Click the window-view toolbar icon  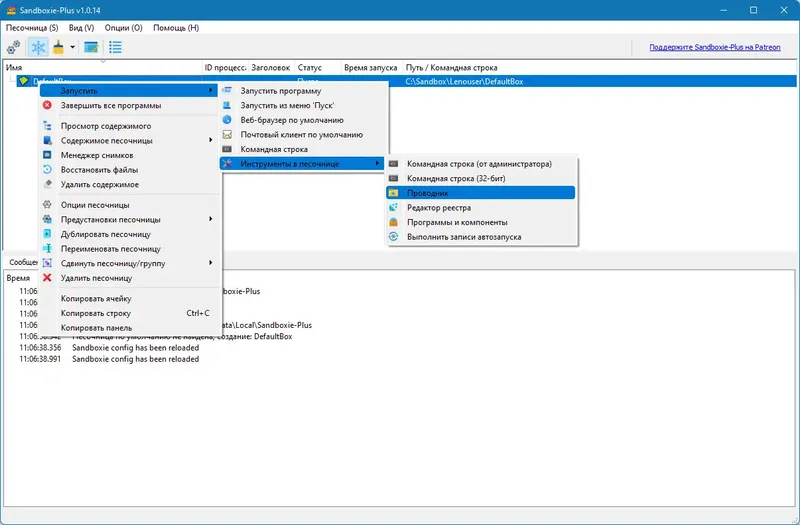pos(91,47)
